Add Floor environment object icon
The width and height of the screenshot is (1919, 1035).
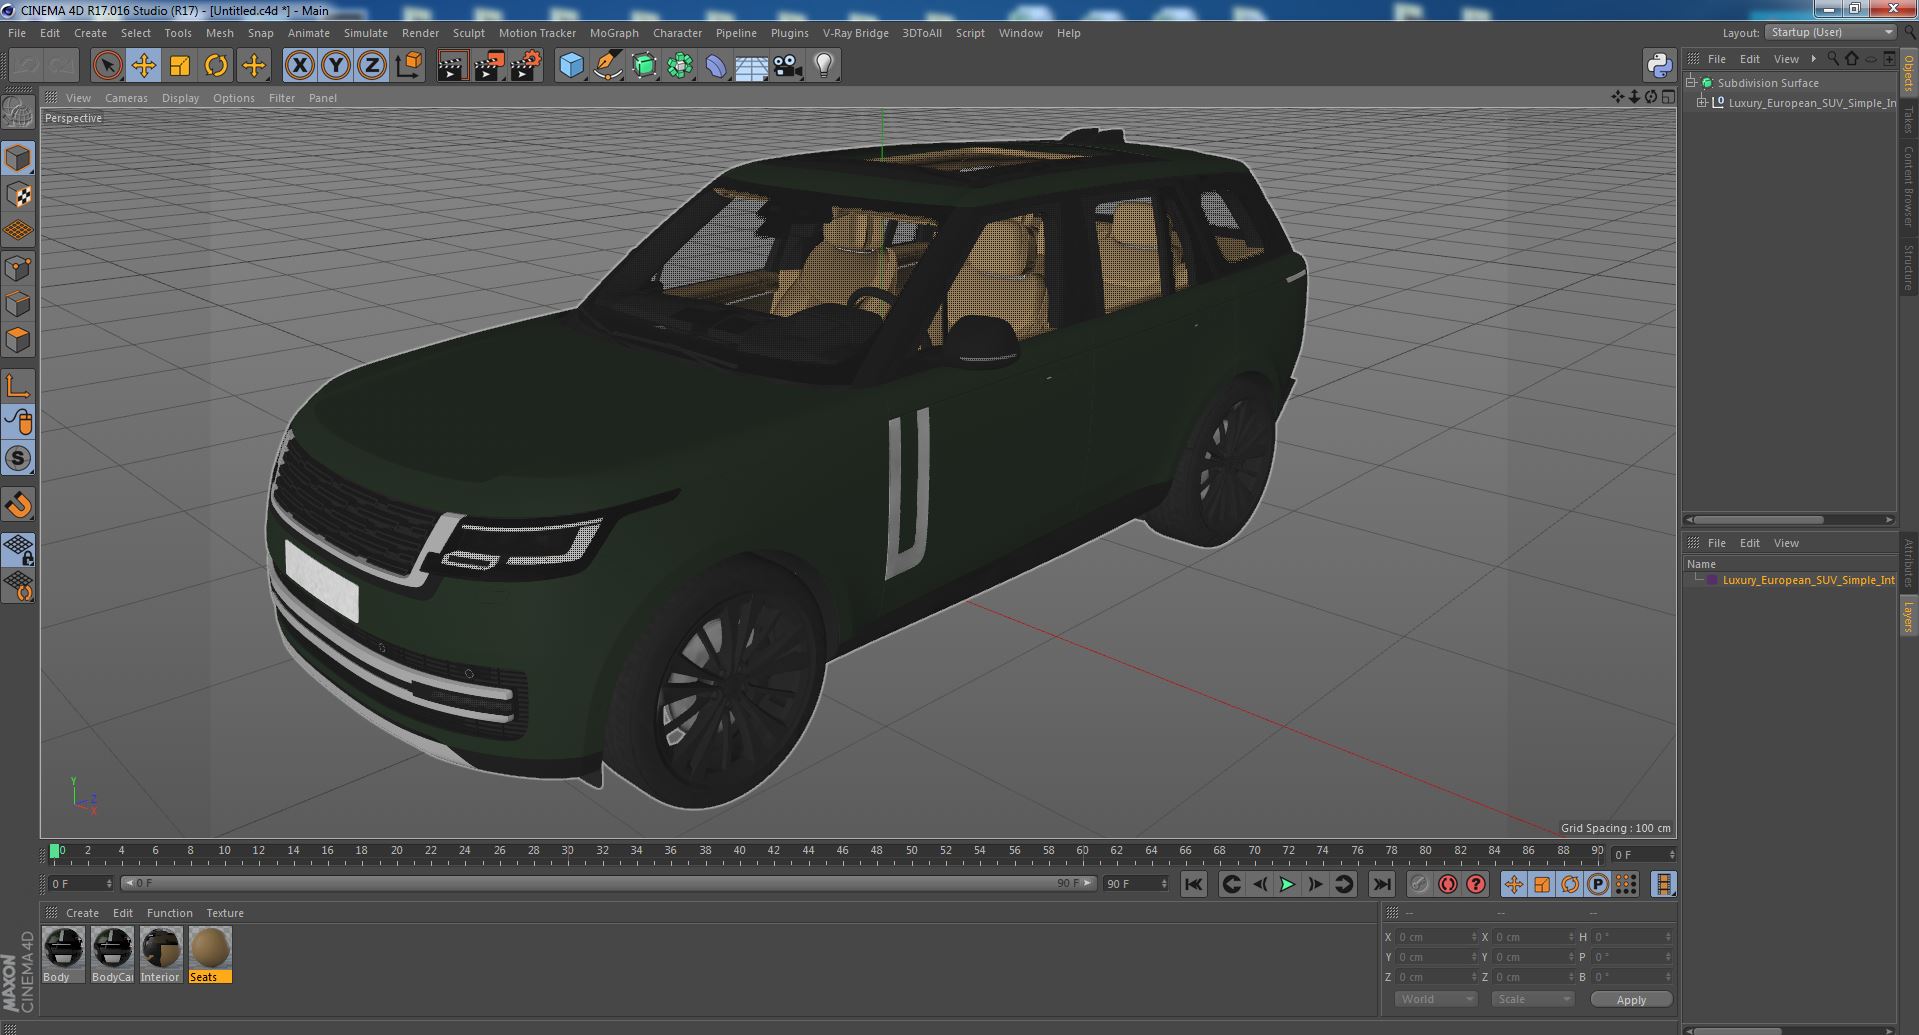[751, 66]
